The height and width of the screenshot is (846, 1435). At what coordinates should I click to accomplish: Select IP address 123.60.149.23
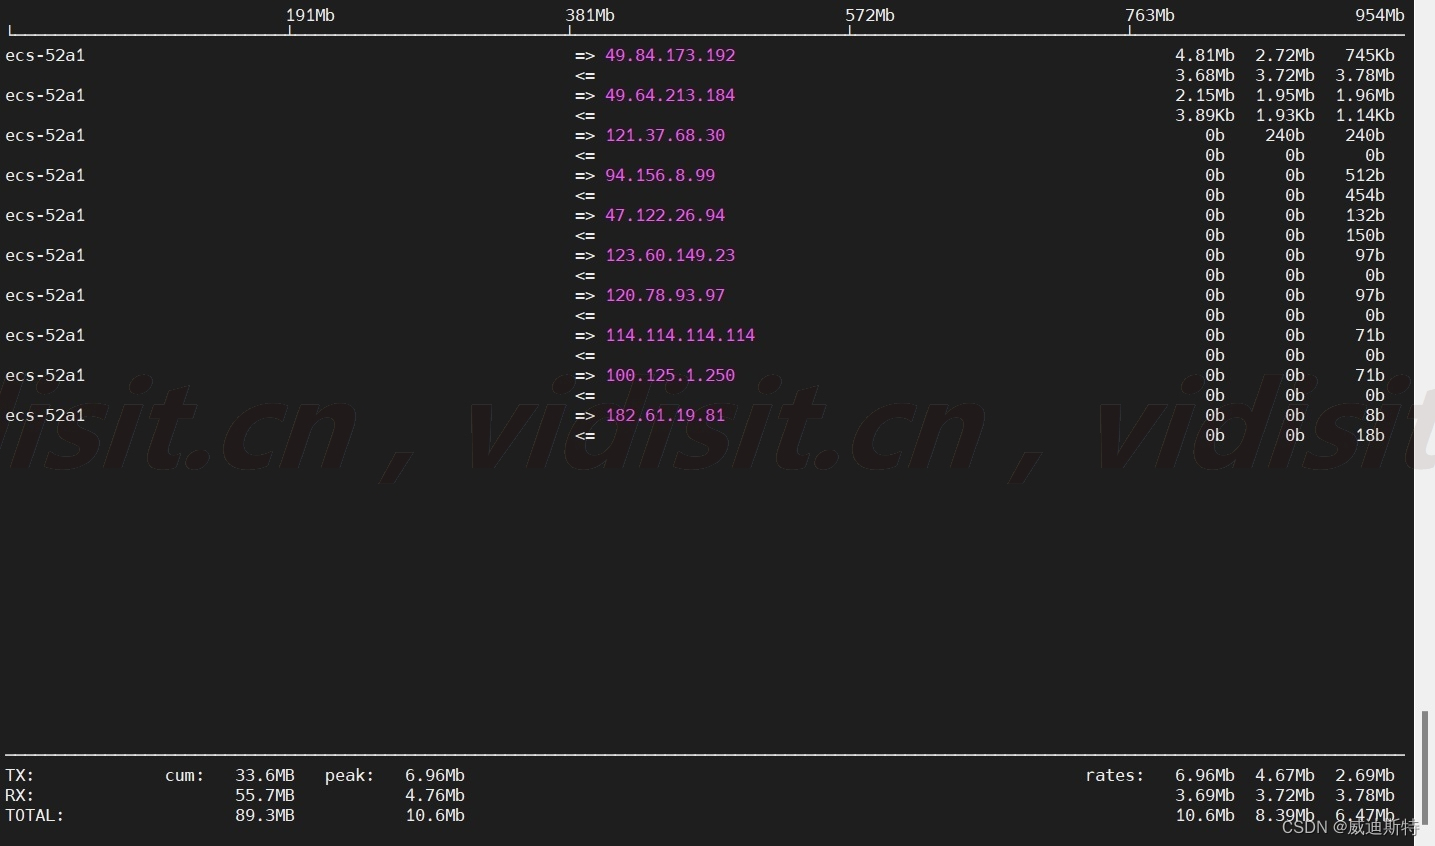(670, 255)
